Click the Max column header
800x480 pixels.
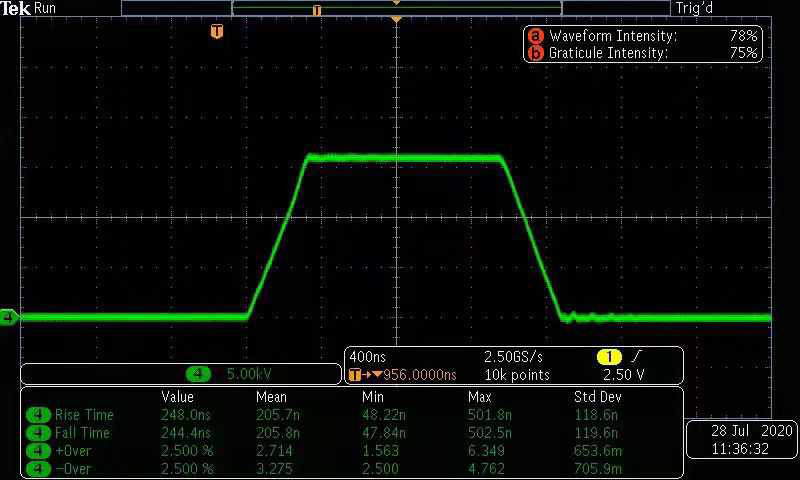pyautogui.click(x=480, y=397)
